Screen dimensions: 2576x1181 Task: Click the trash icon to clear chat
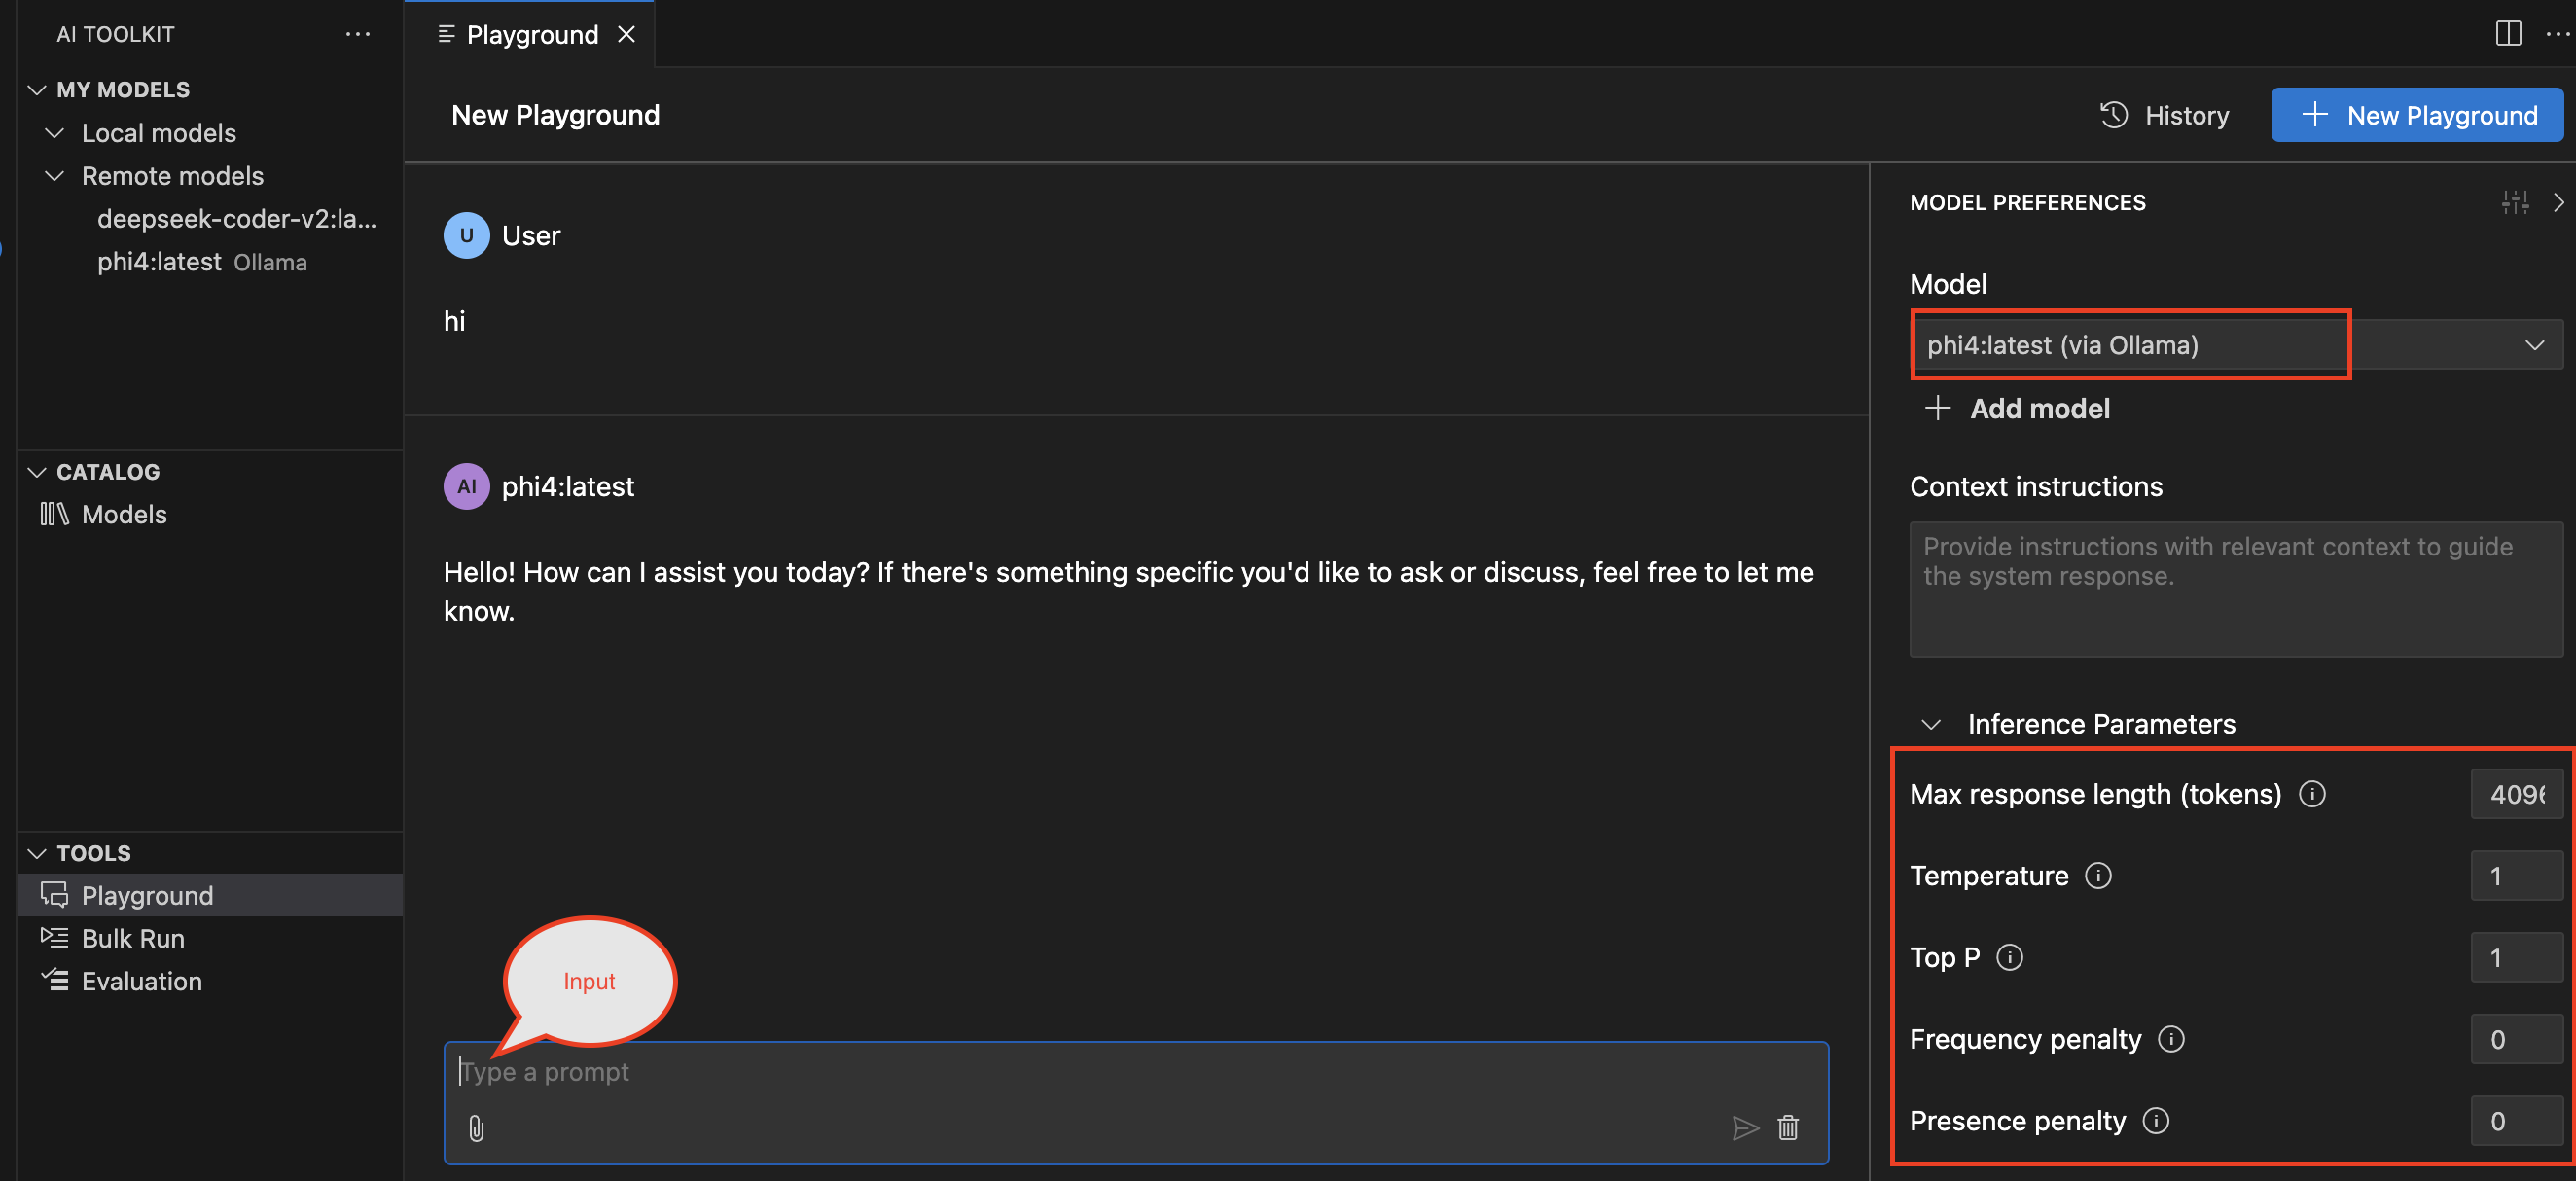(x=1788, y=1128)
